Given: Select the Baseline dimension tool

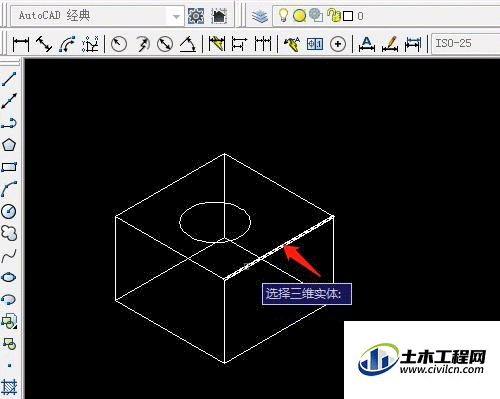Looking at the screenshot, I should 239,44.
